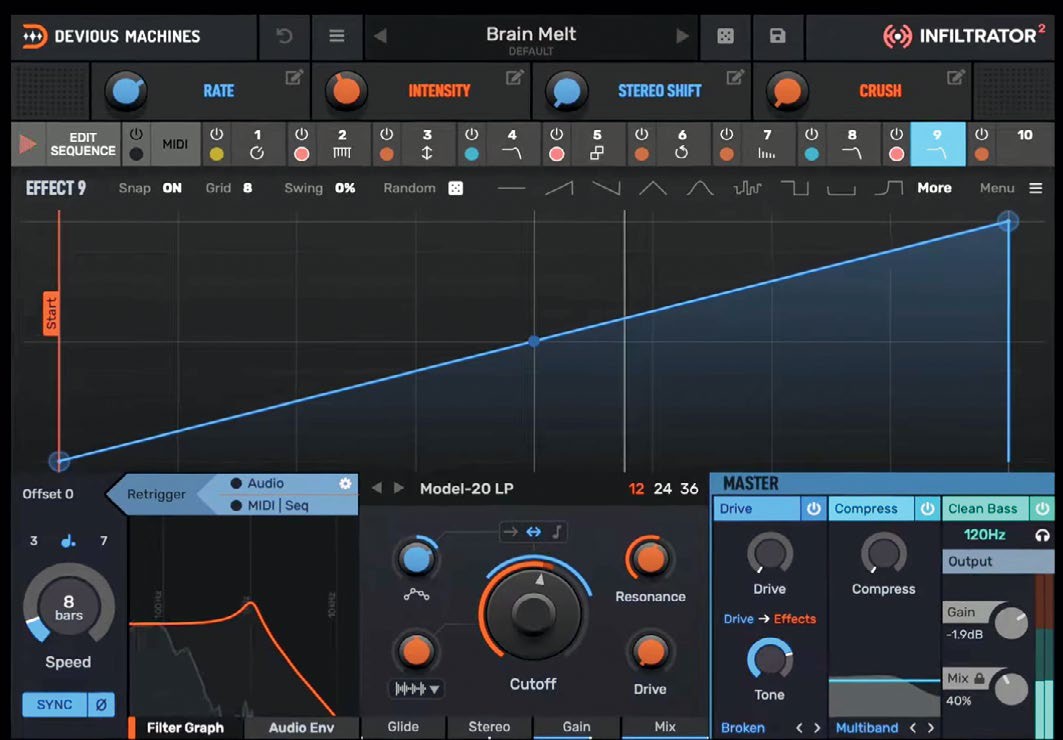This screenshot has height=740, width=1063.
Task: Open the effect Menu
Action: coord(1011,188)
